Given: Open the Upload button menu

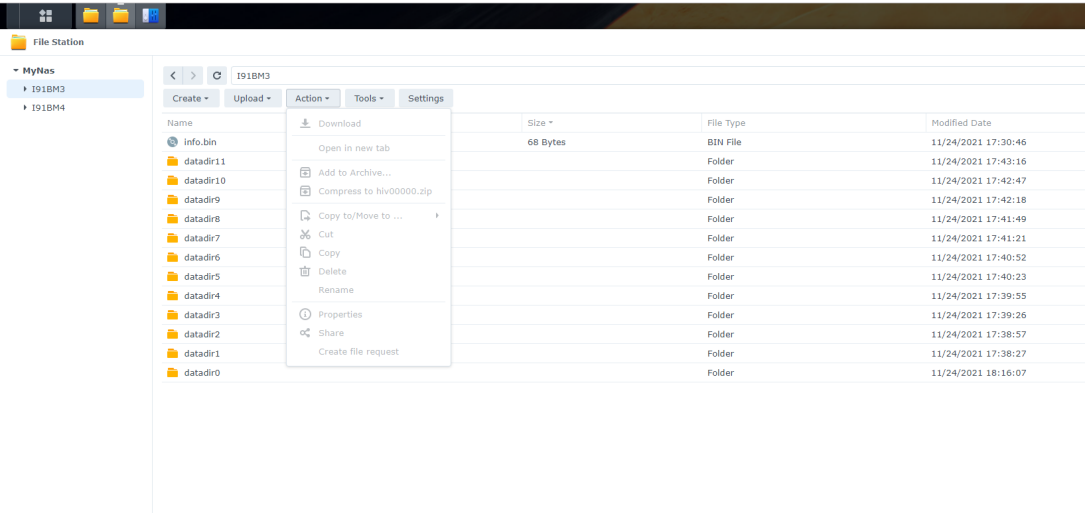Looking at the screenshot, I should [x=252, y=98].
